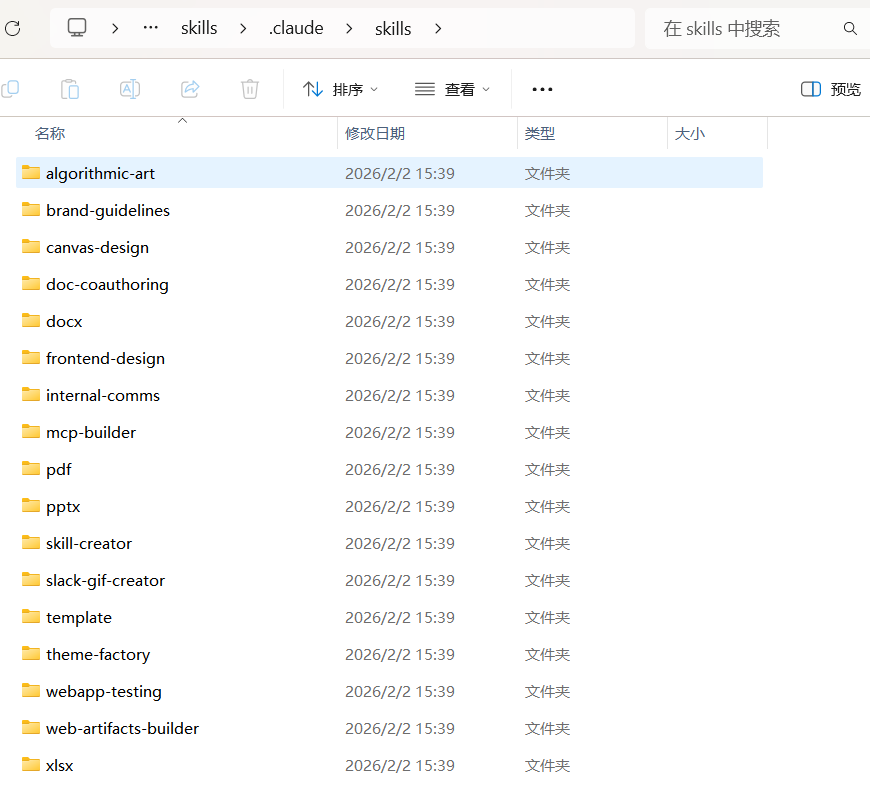Click folder icon beside skill-creator
Viewport: 870px width, 810px height.
tap(31, 543)
